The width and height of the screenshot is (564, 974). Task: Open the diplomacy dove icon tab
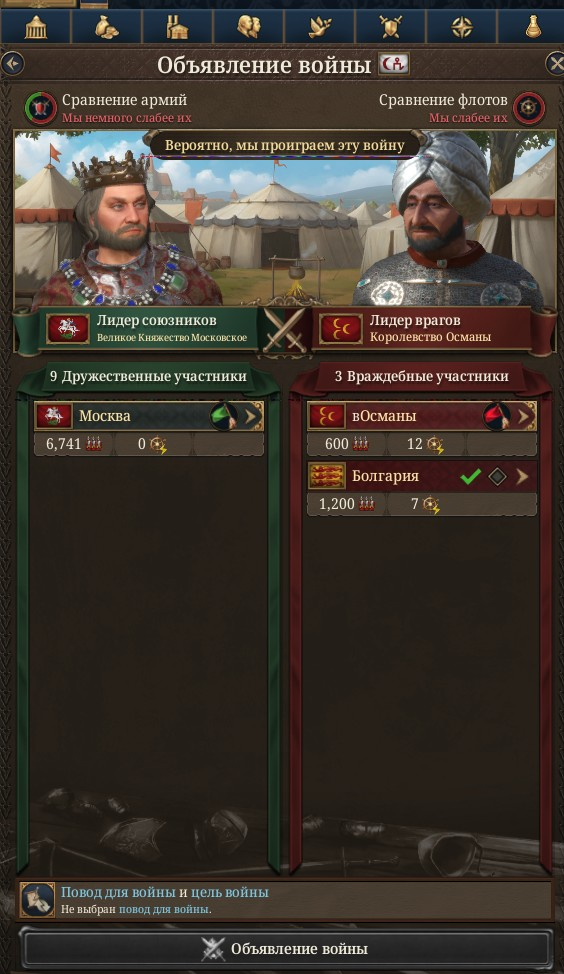coord(319,27)
